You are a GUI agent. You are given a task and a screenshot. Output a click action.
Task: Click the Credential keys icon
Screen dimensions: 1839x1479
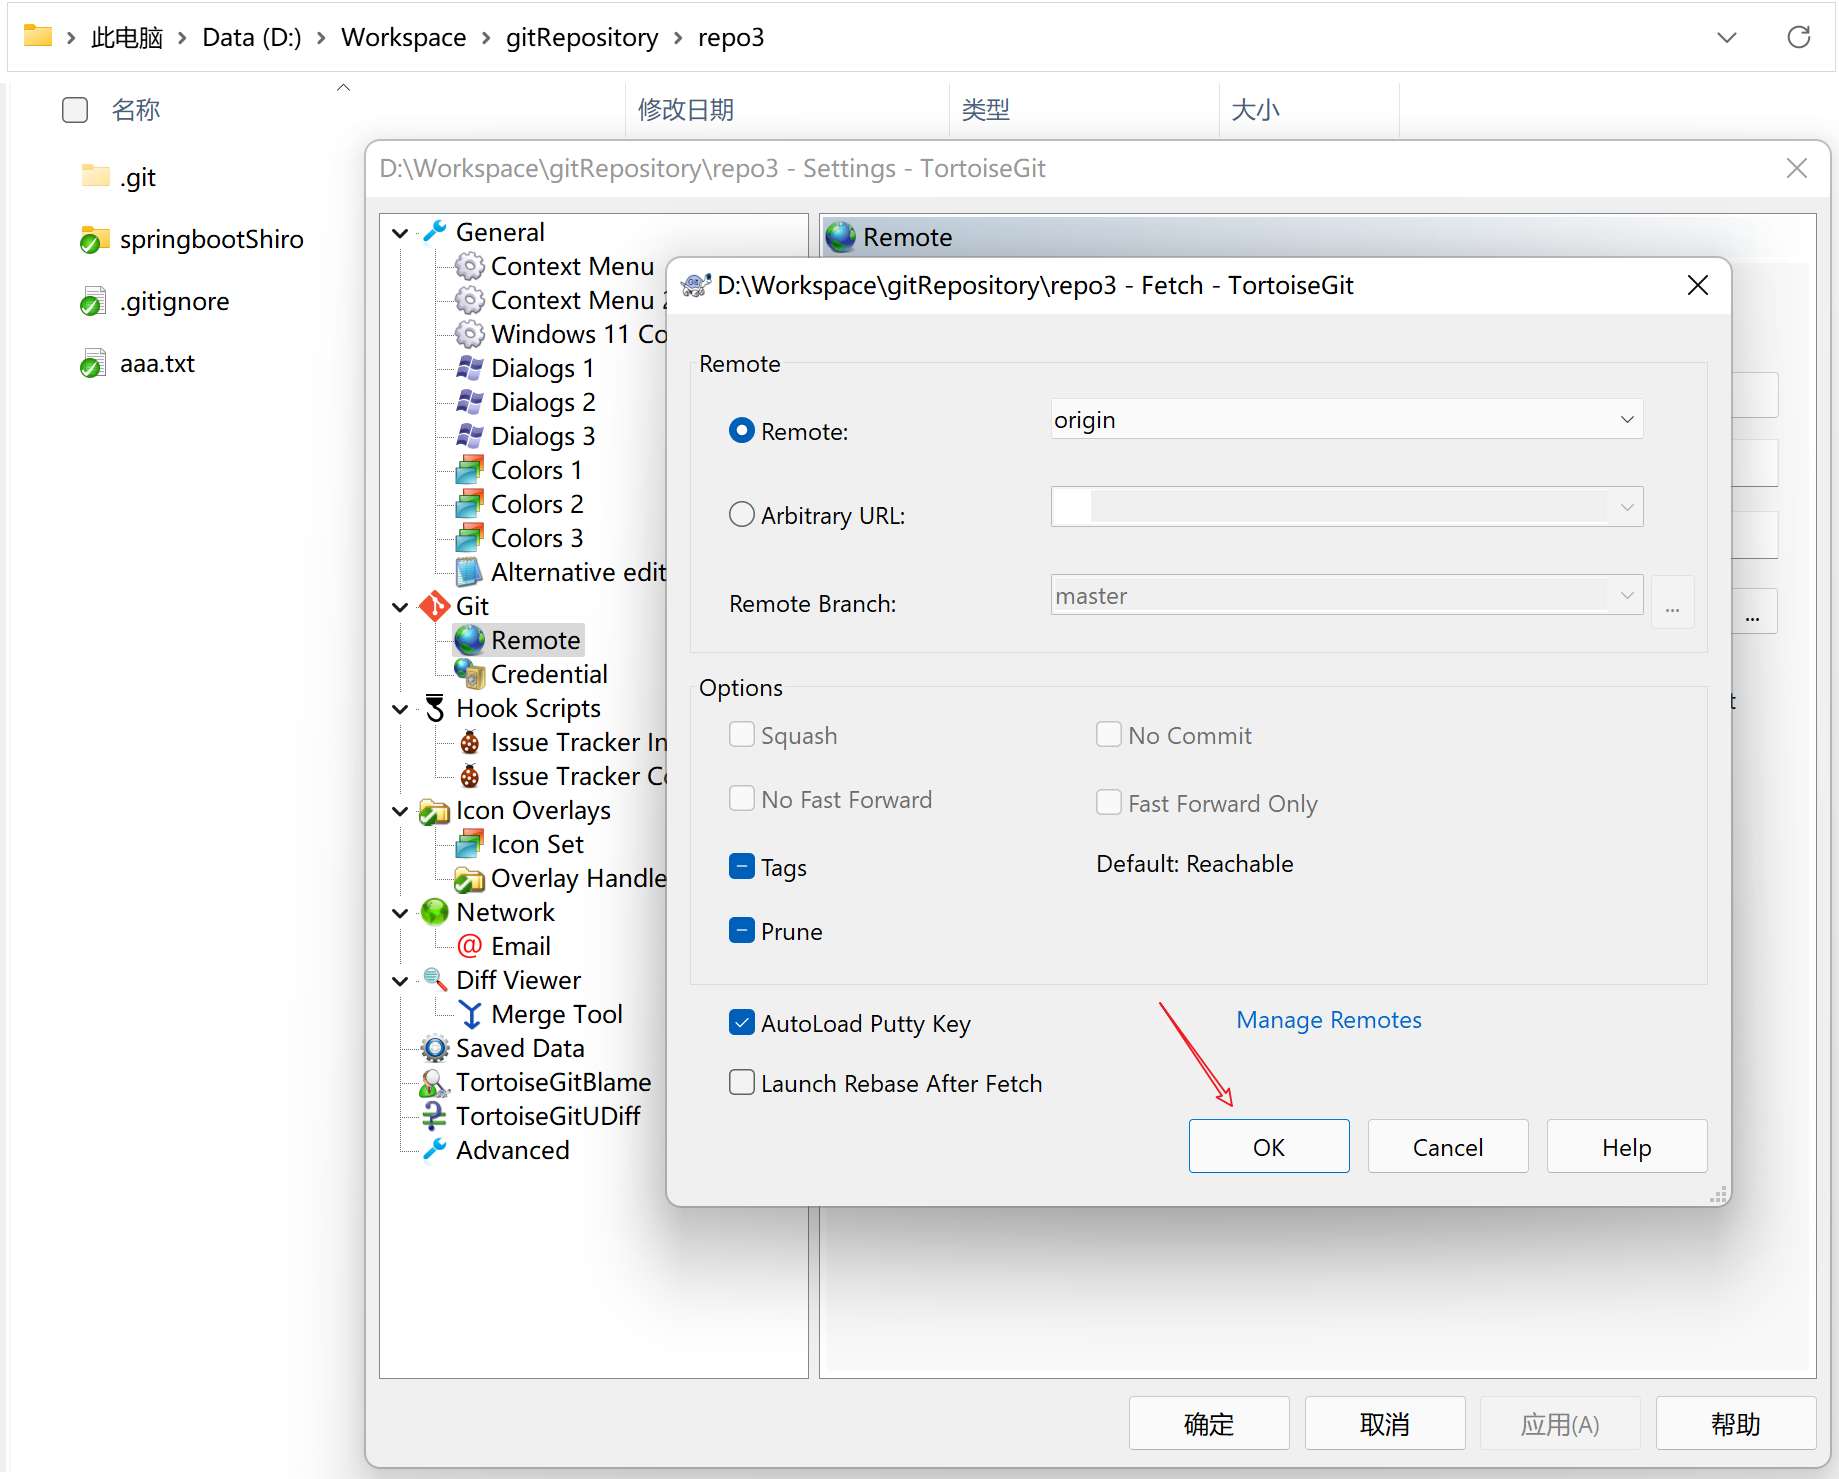click(x=469, y=674)
